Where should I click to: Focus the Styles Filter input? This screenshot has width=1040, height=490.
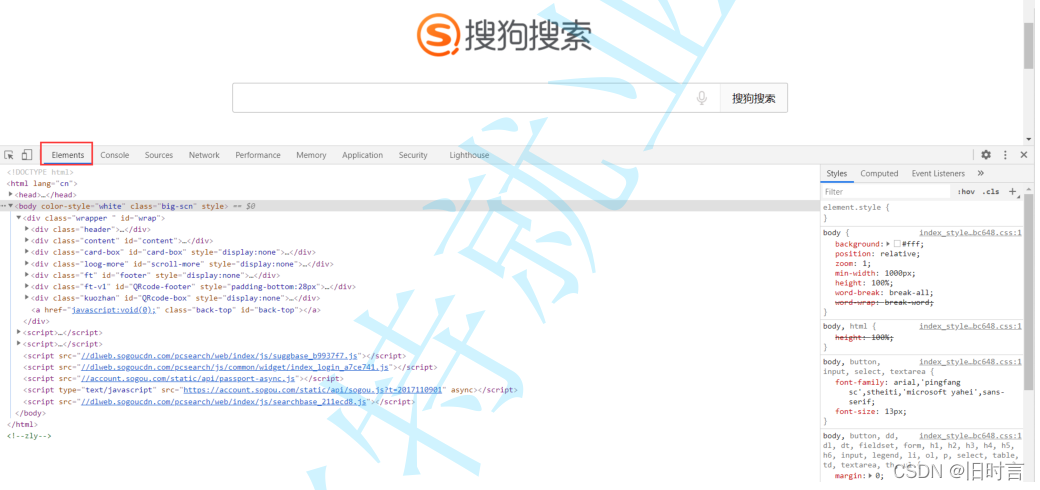886,192
